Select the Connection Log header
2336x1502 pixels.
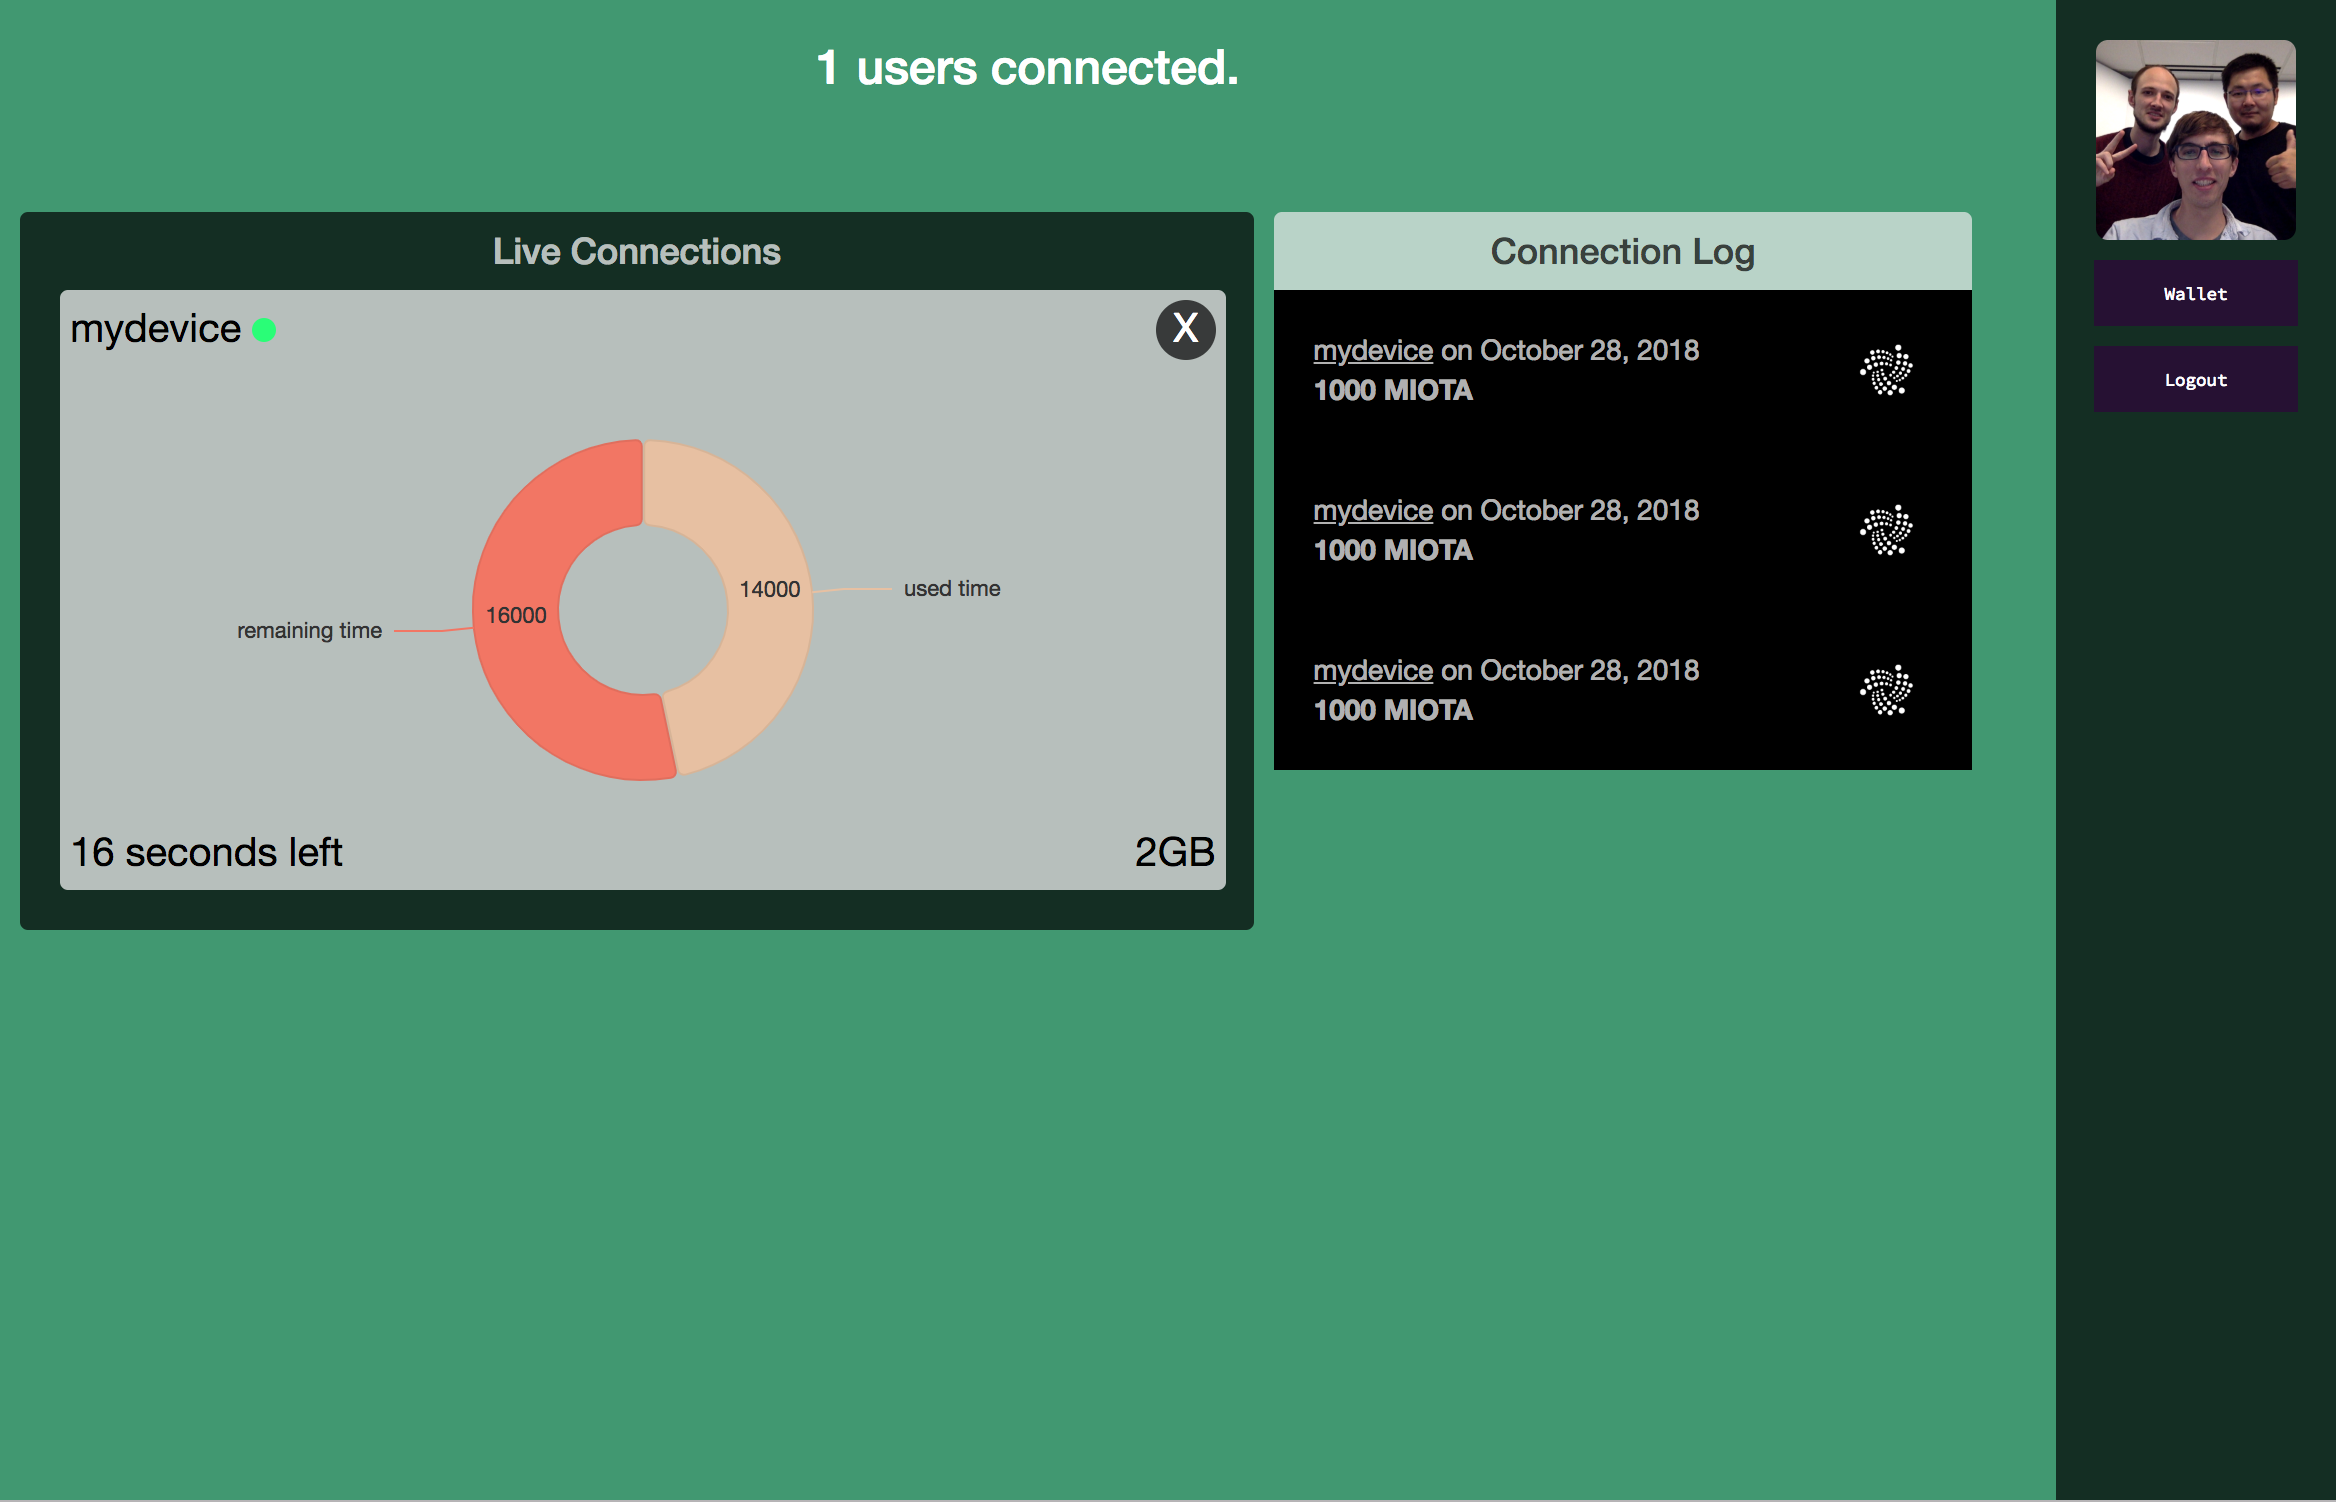pyautogui.click(x=1622, y=252)
